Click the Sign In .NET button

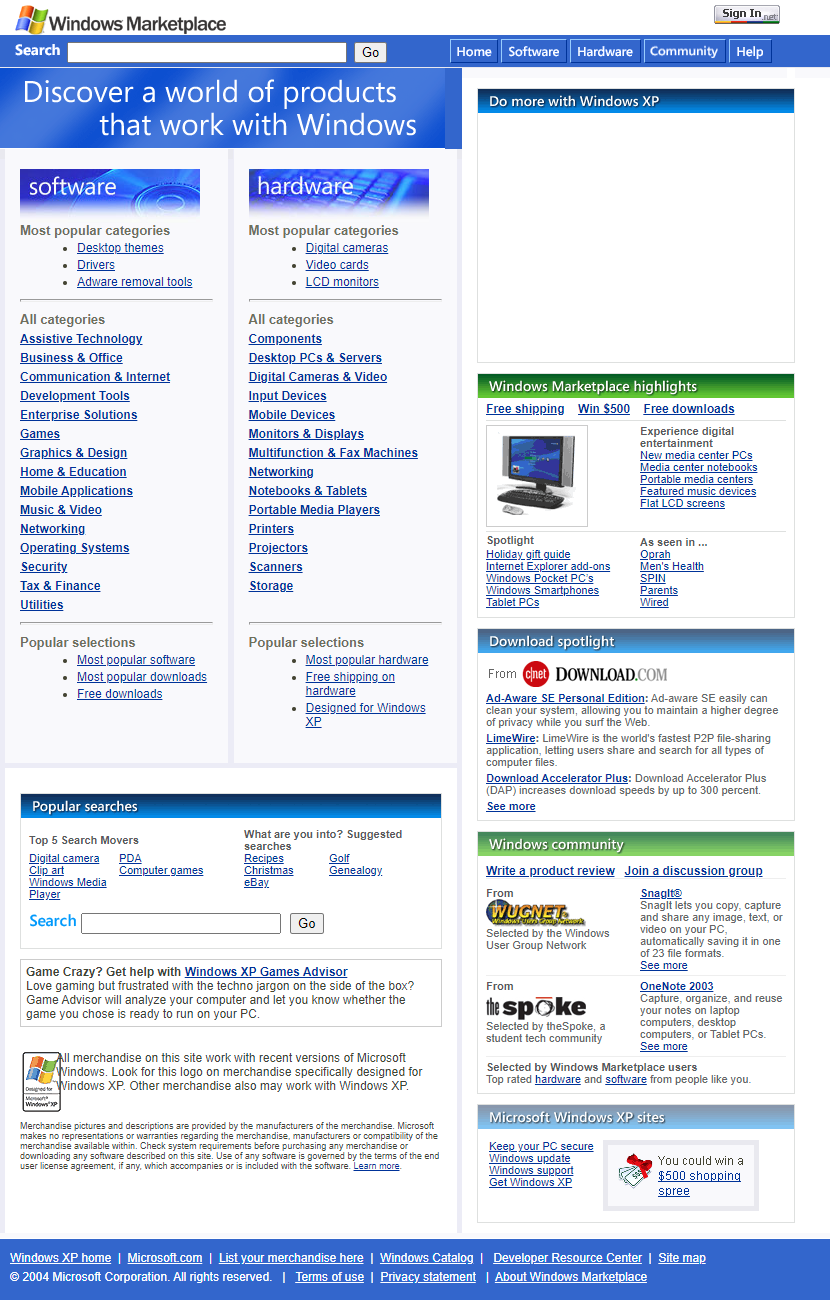[x=746, y=14]
